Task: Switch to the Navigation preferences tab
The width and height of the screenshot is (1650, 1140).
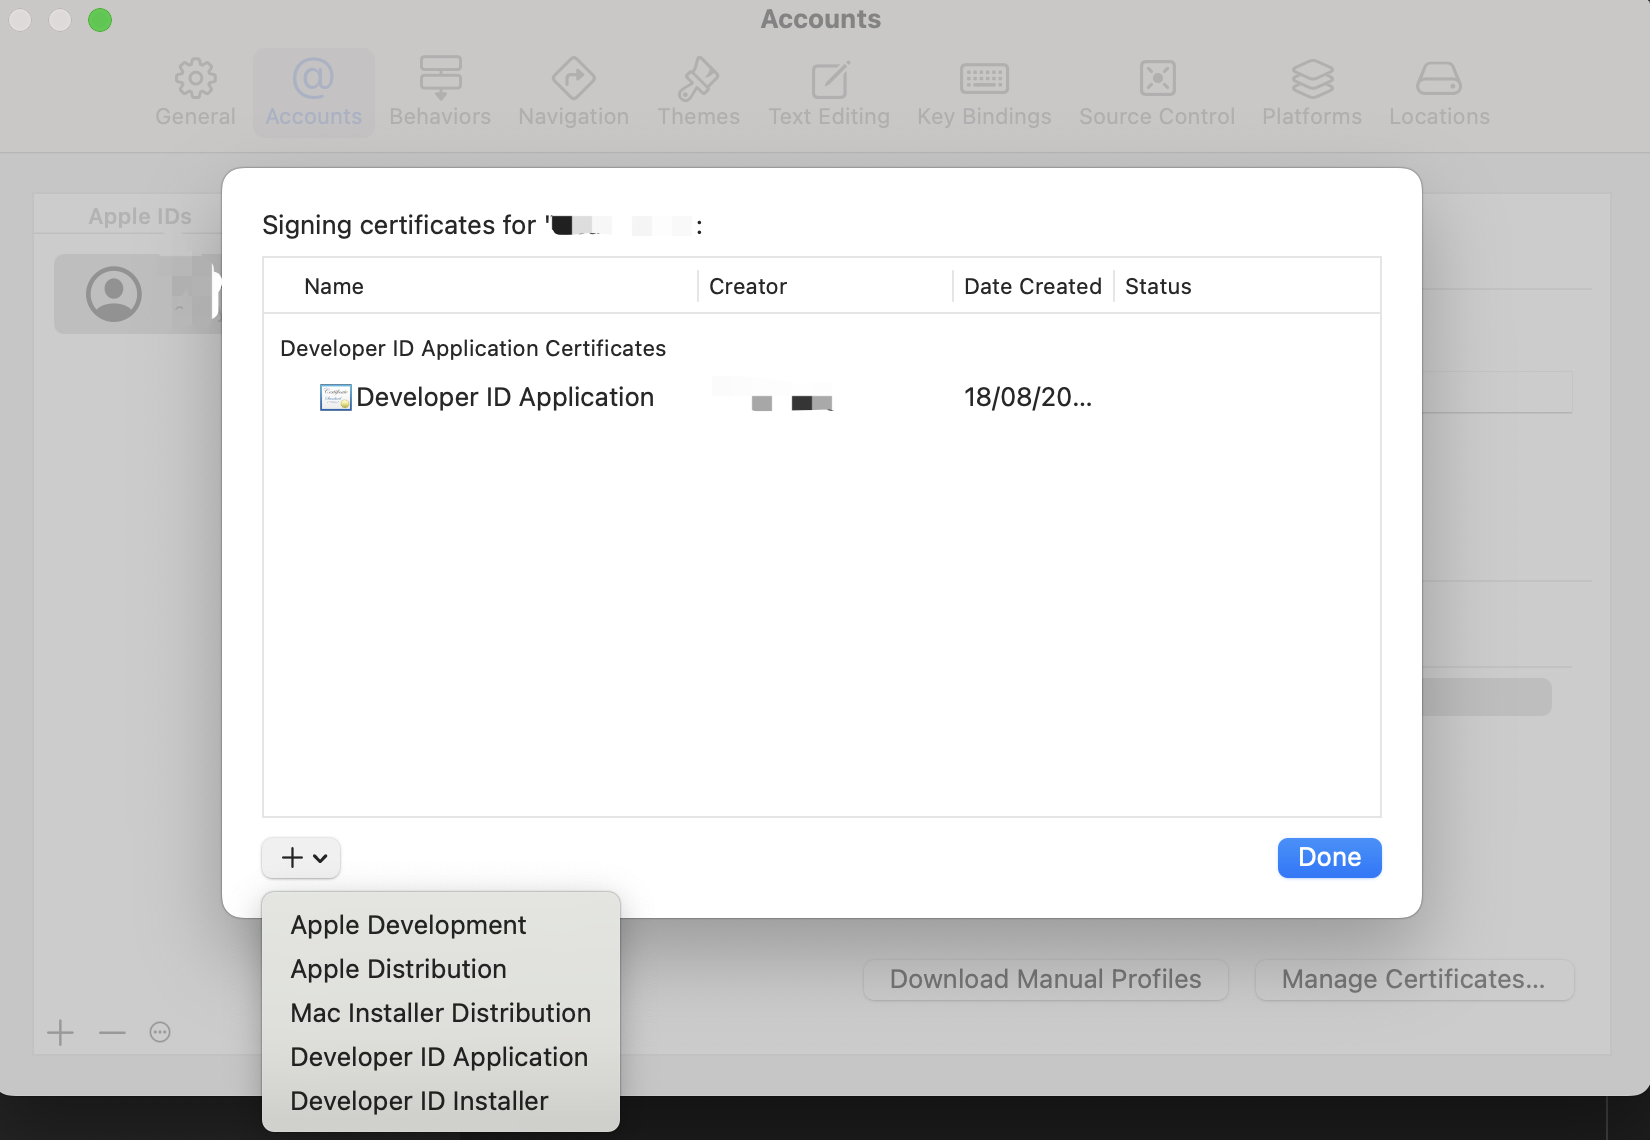Action: click(x=573, y=93)
